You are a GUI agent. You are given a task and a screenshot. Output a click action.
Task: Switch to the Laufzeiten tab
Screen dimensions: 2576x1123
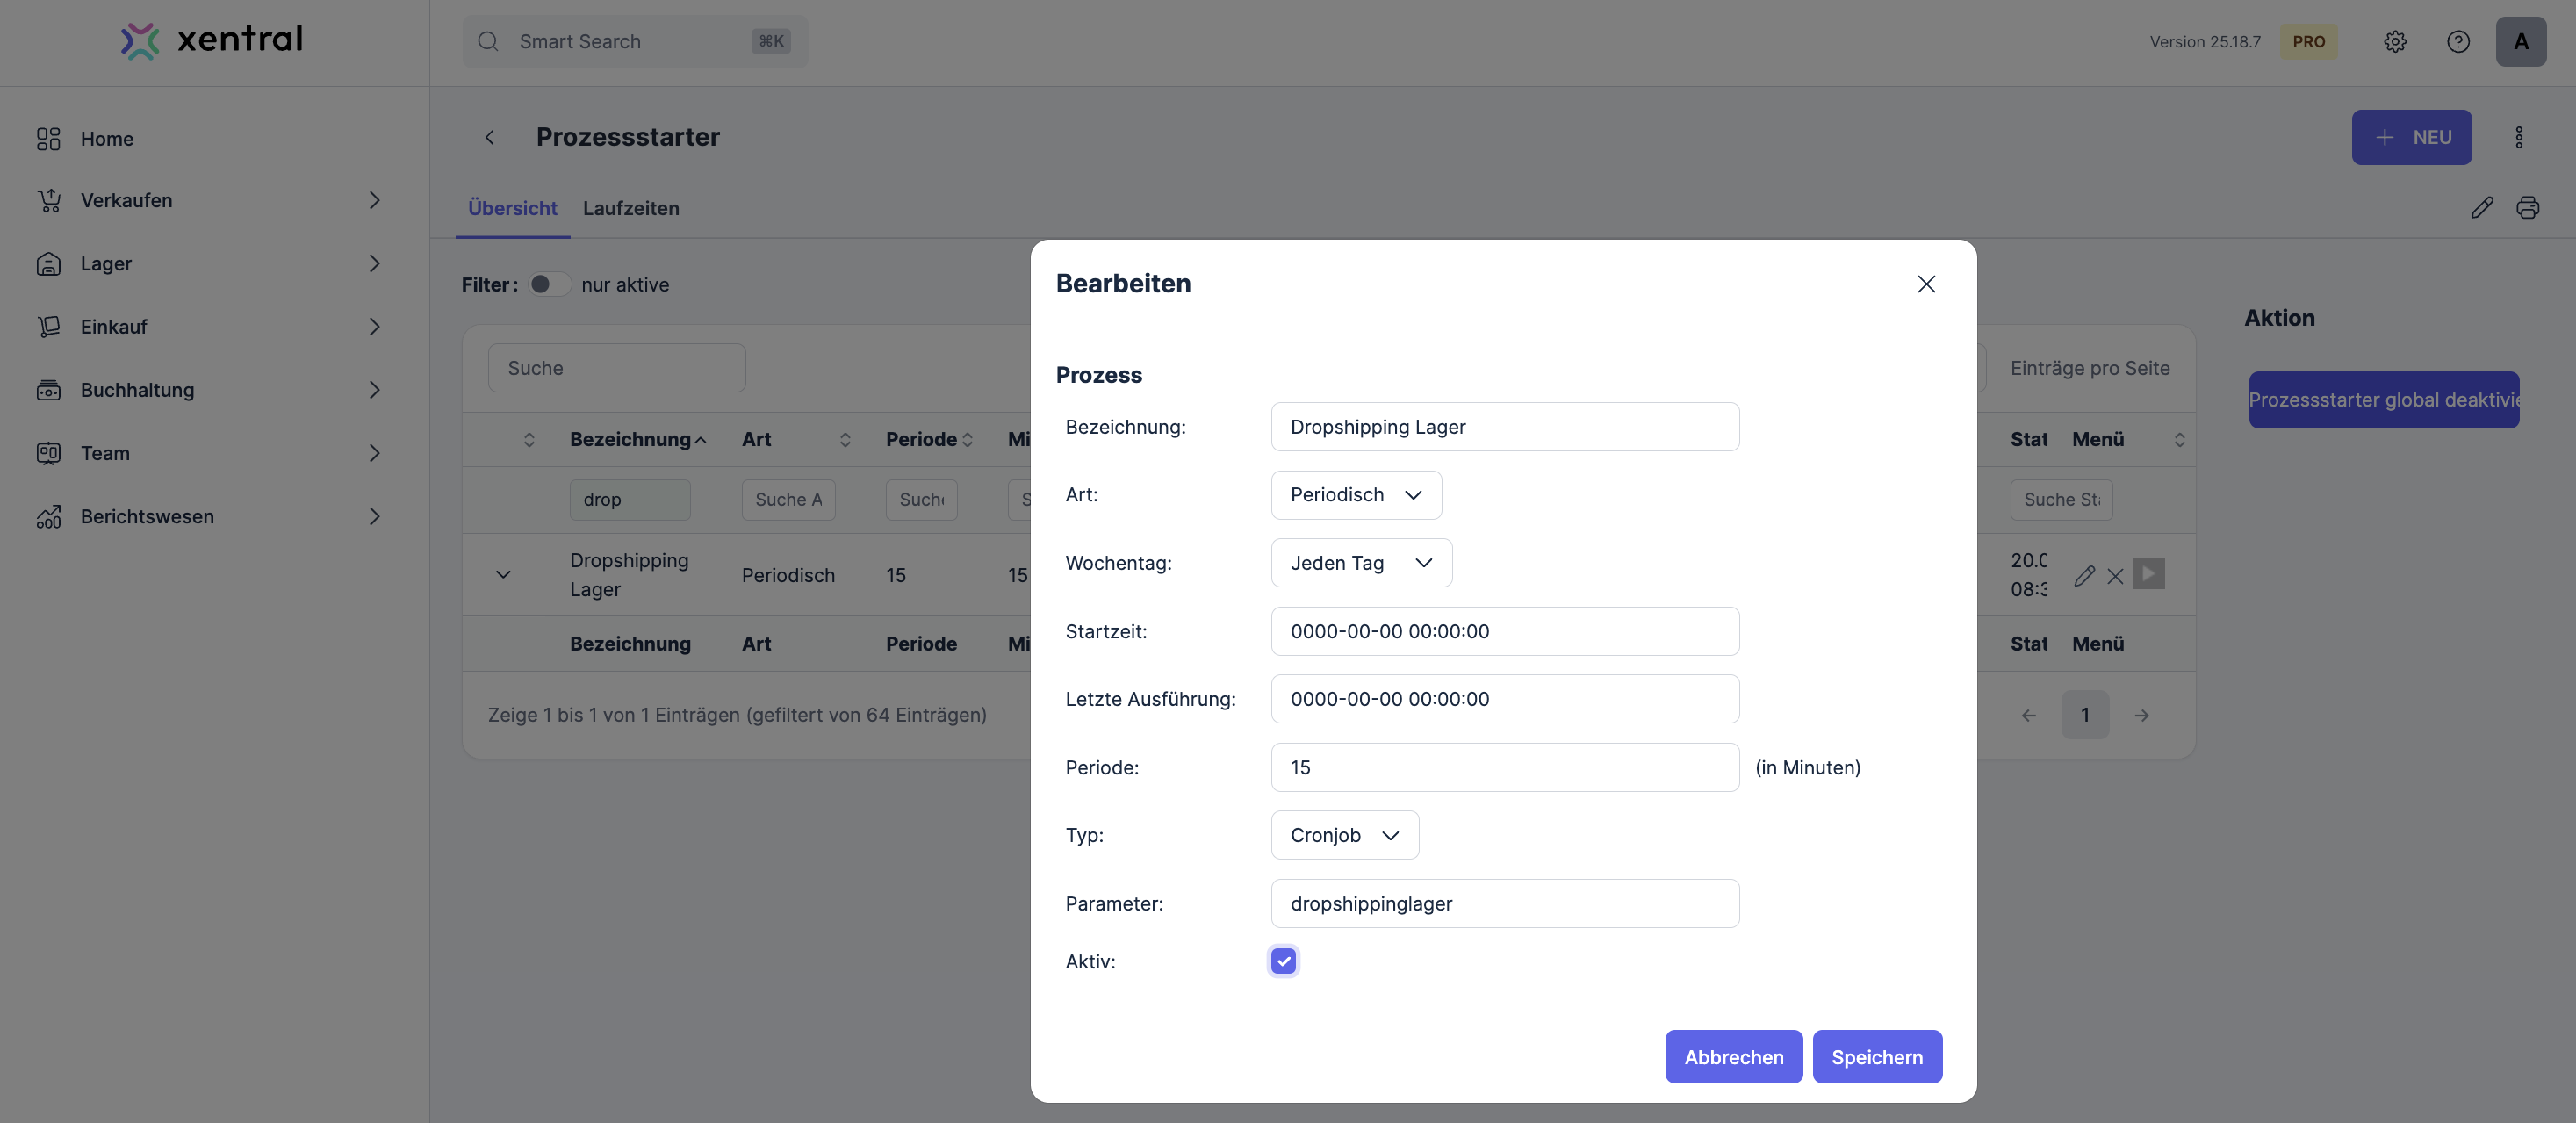pos(630,208)
